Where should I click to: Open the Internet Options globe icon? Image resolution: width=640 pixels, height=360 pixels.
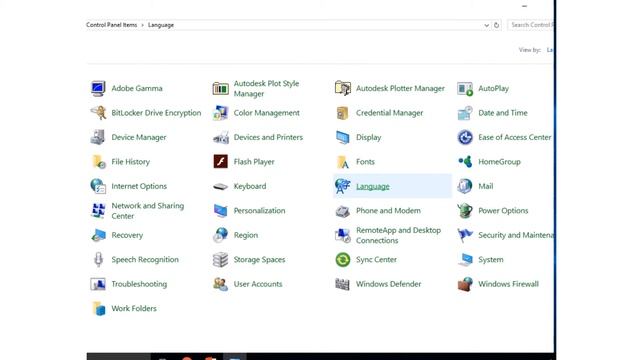click(x=98, y=186)
